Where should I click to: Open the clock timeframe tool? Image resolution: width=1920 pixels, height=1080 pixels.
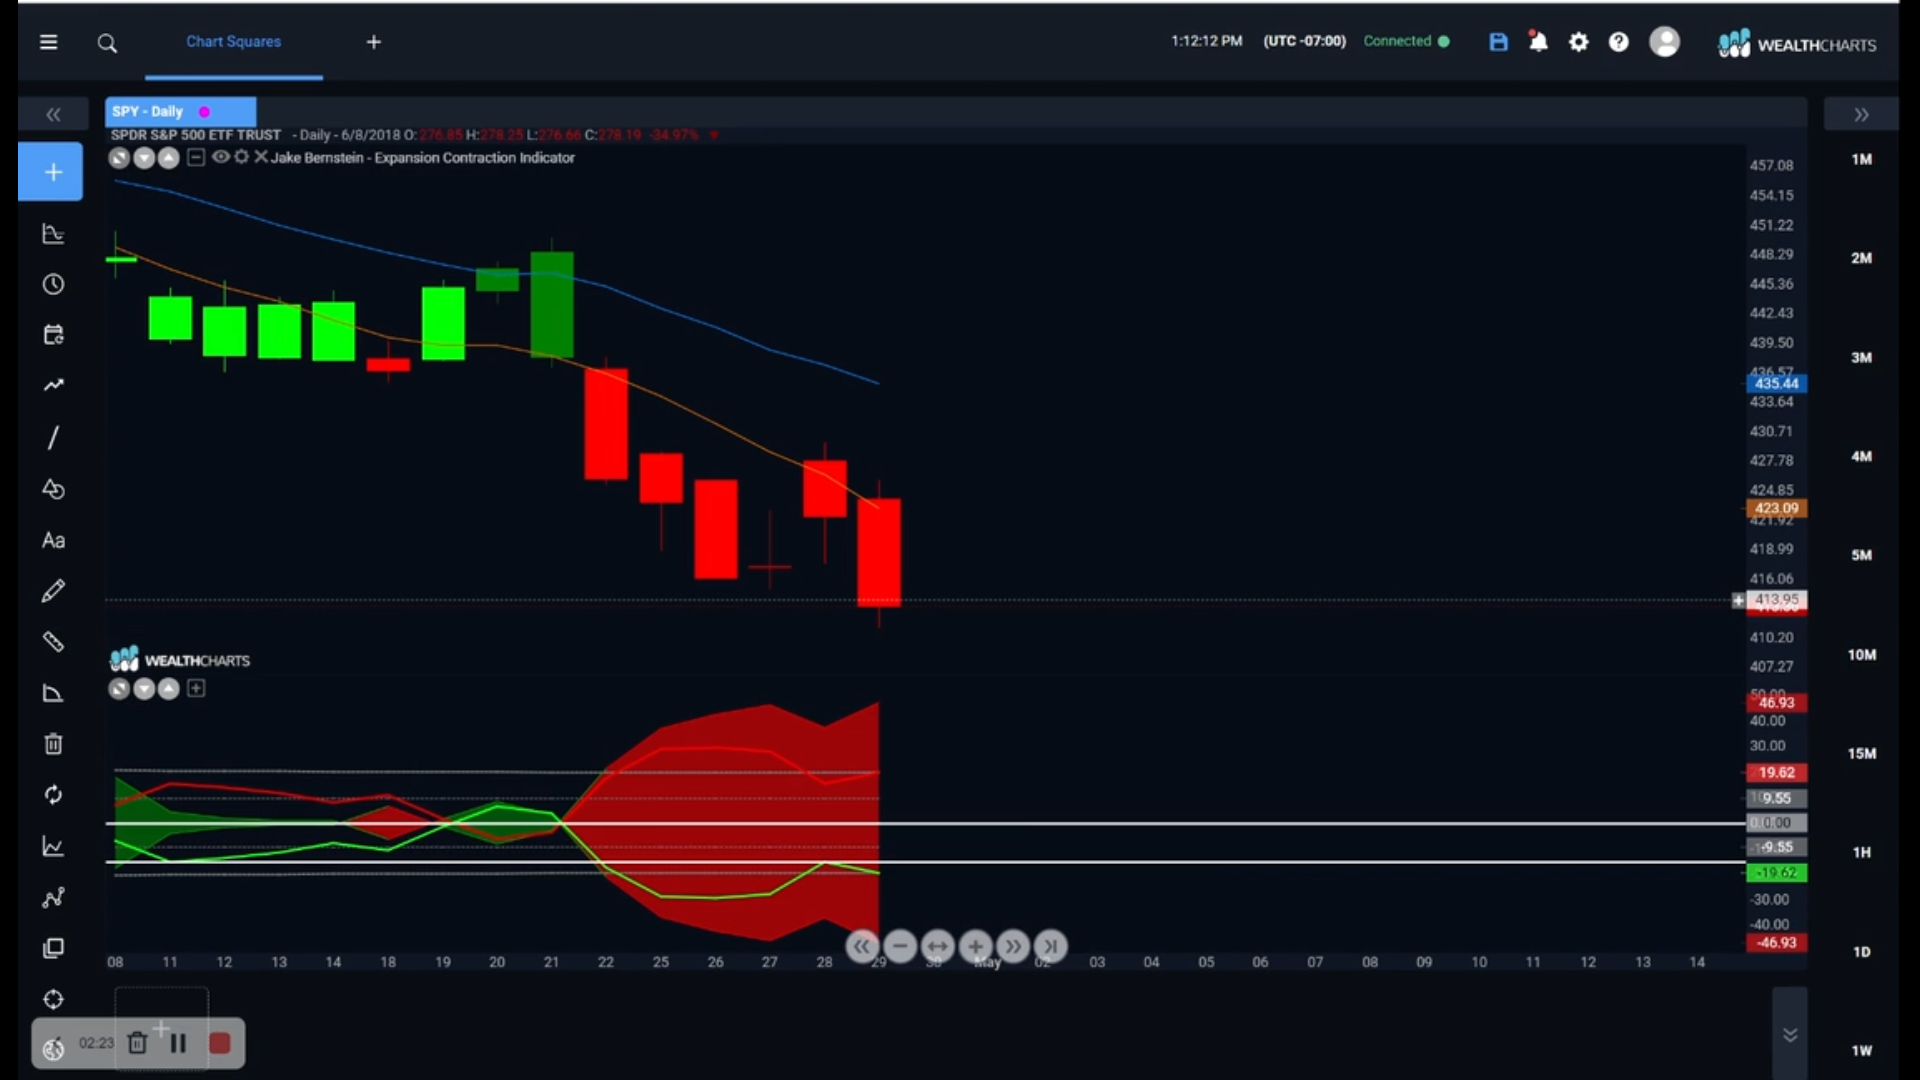coord(53,285)
